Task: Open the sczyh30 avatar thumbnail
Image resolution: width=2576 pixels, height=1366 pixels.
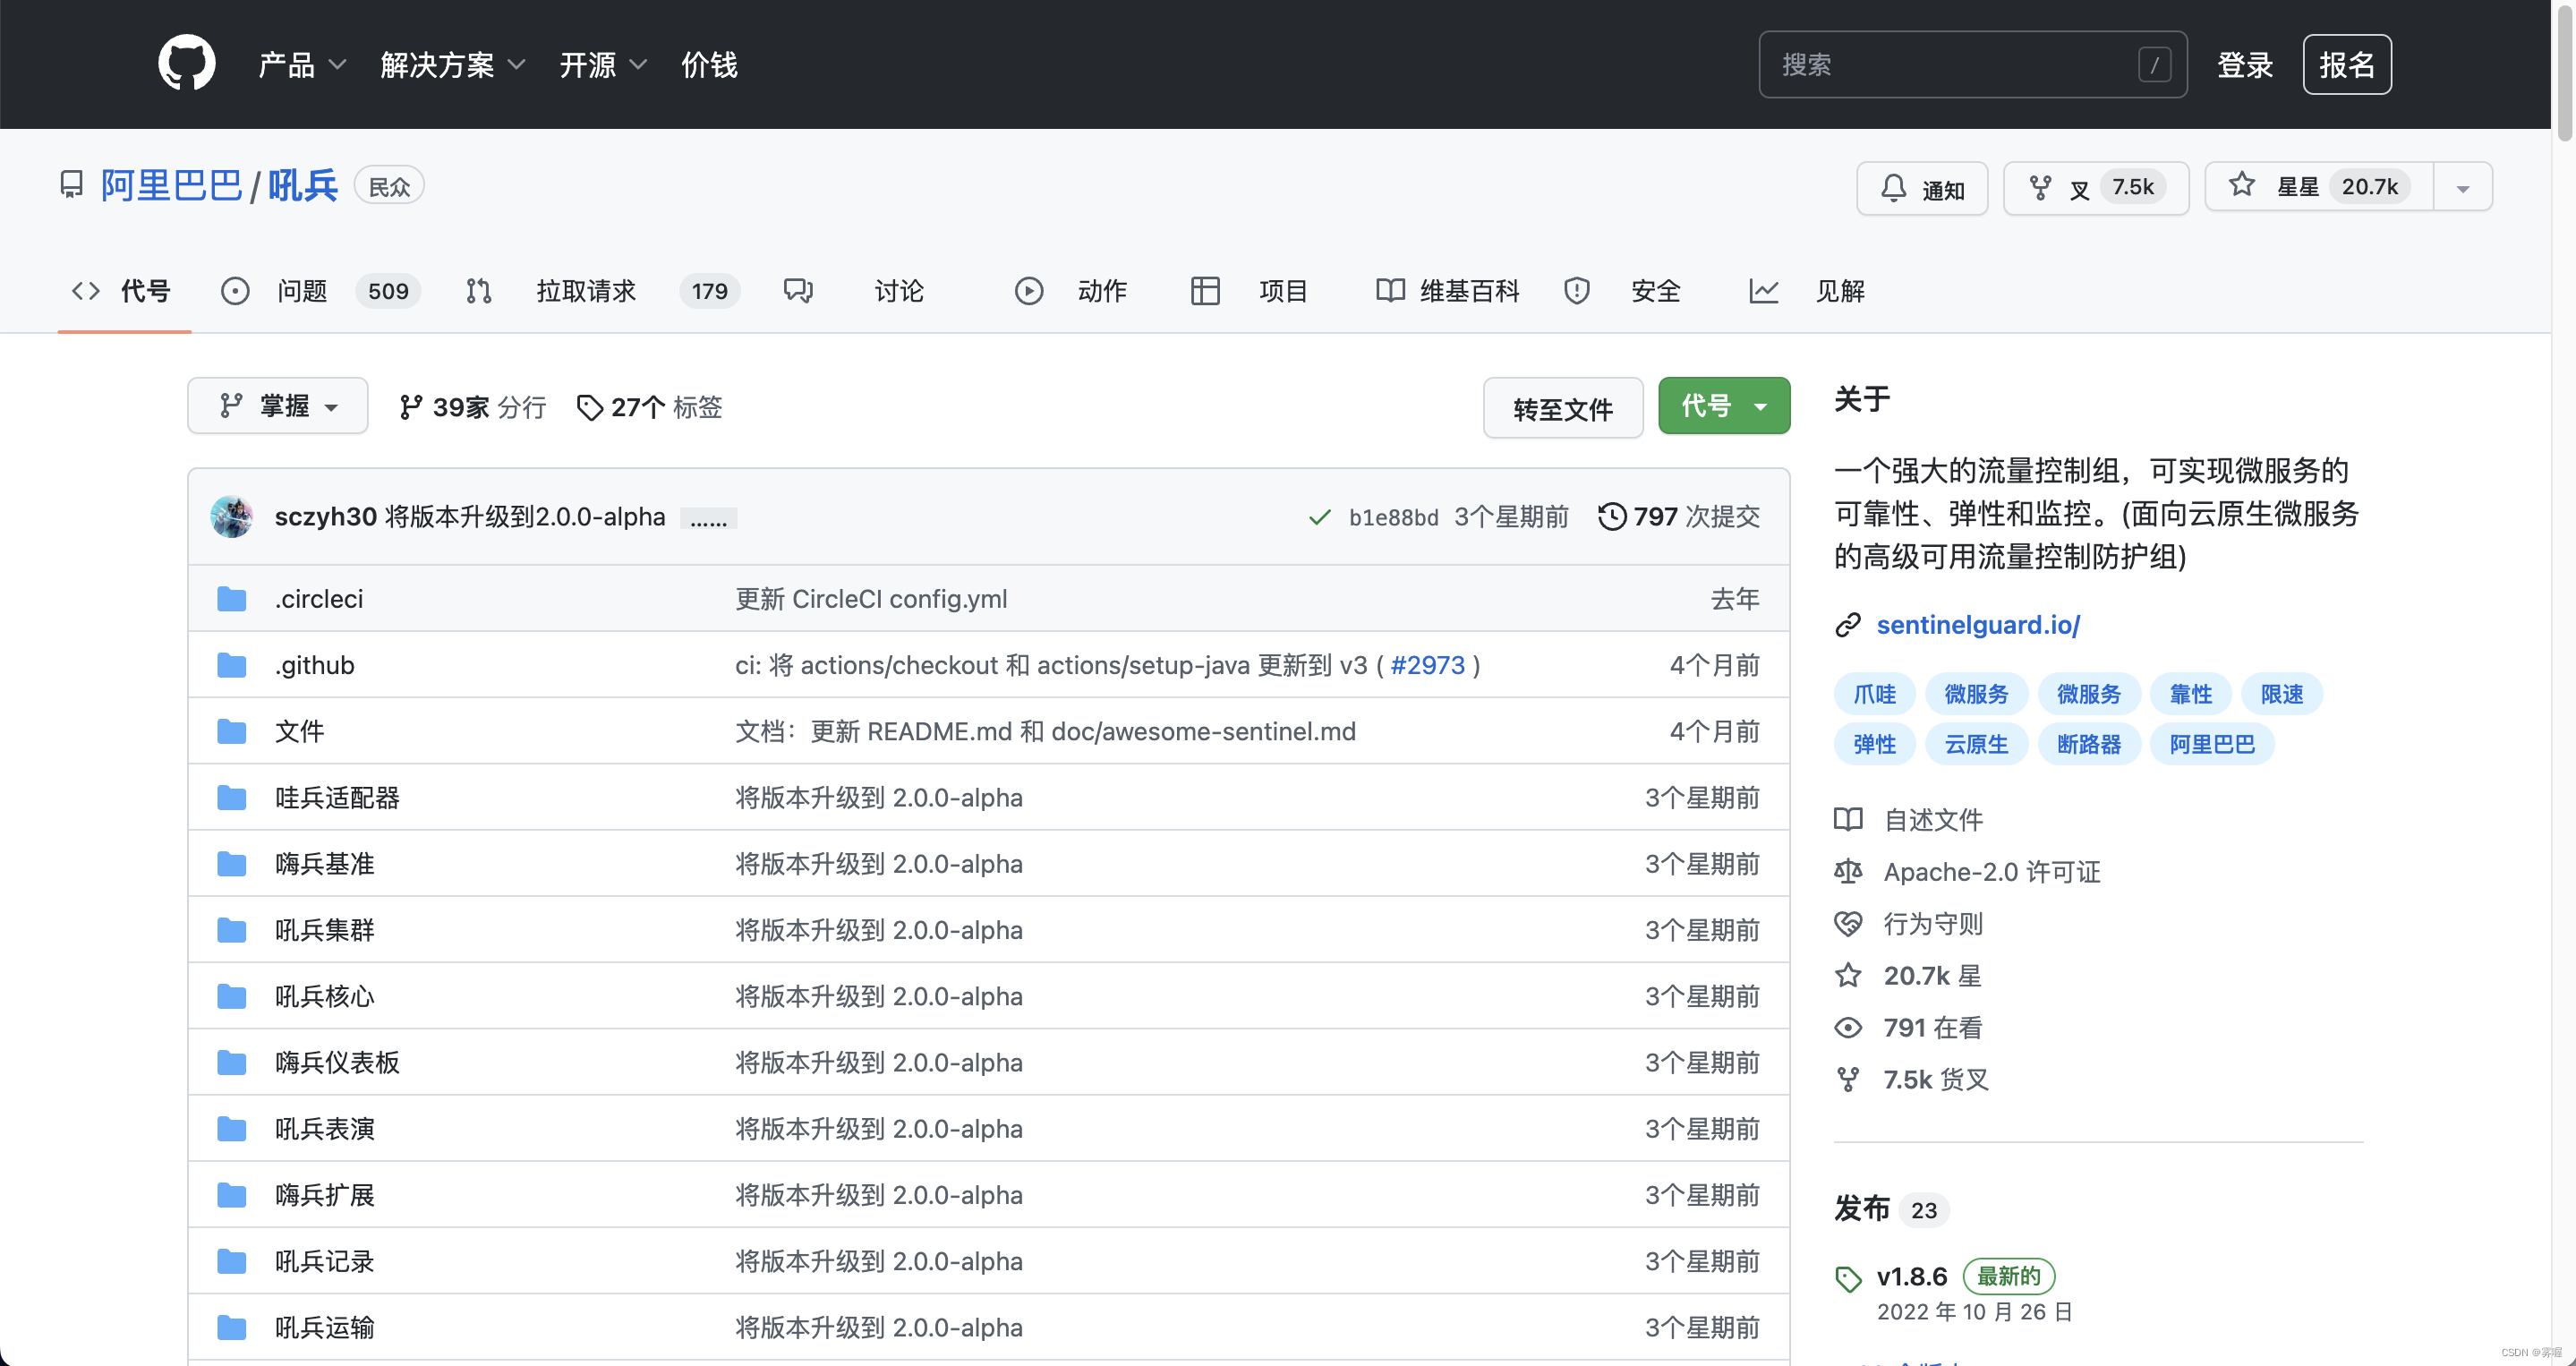Action: click(232, 516)
